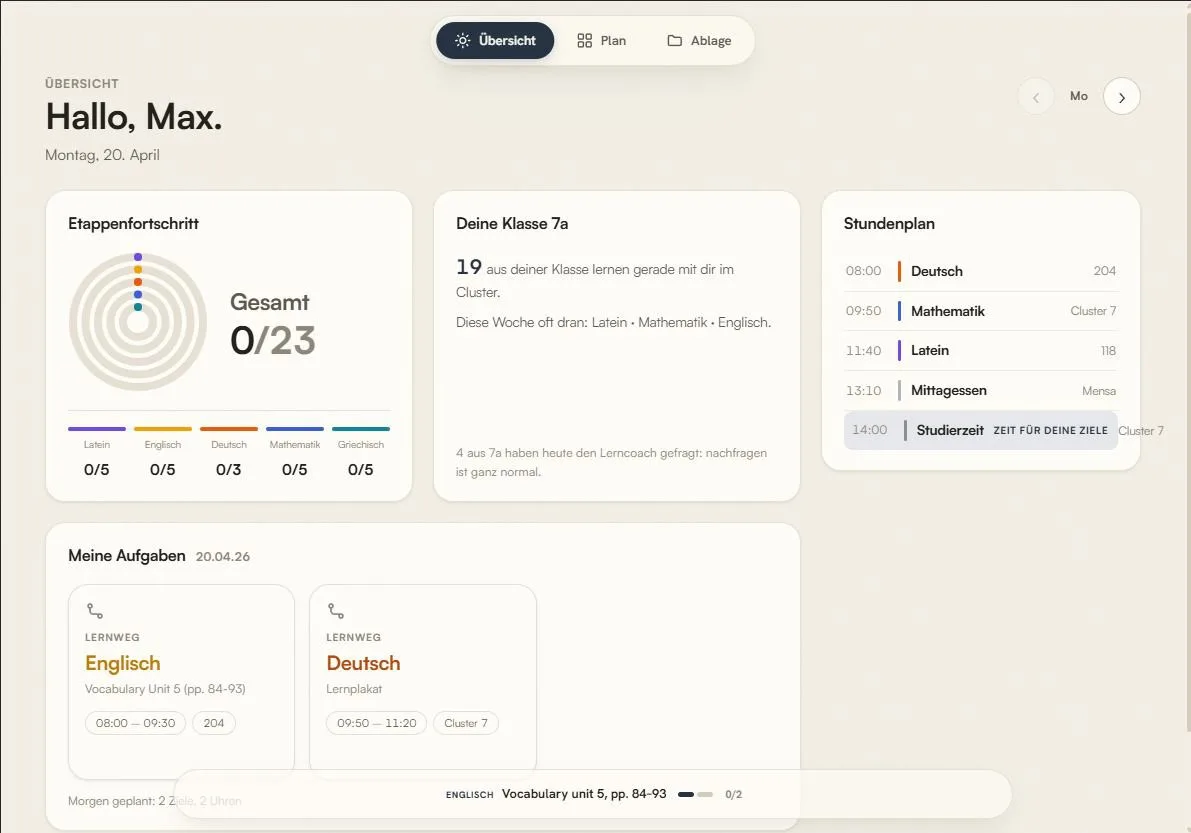This screenshot has width=1191, height=833.
Task: Click the Montag, 20. April date
Action: [x=103, y=155]
